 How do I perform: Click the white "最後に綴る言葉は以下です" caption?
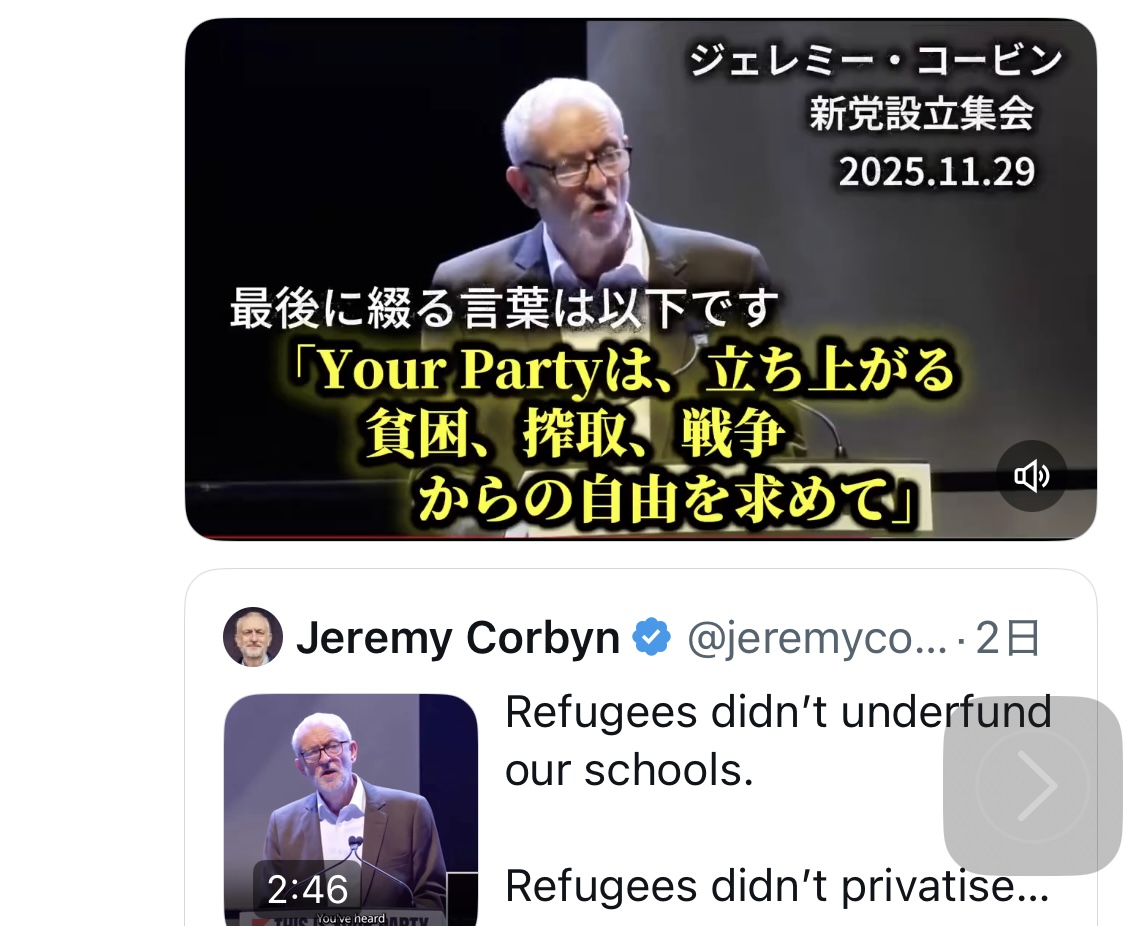point(503,308)
